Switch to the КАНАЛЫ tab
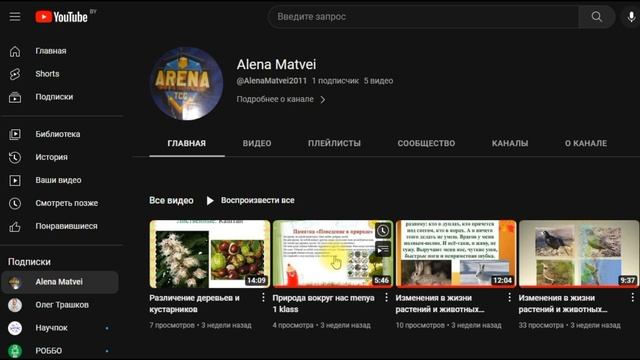Image resolution: width=640 pixels, height=360 pixels. click(510, 143)
